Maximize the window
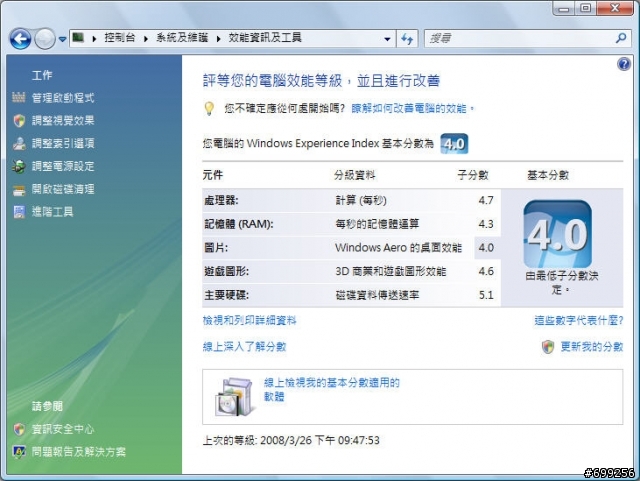Image resolution: width=640 pixels, height=481 pixels. point(586,8)
